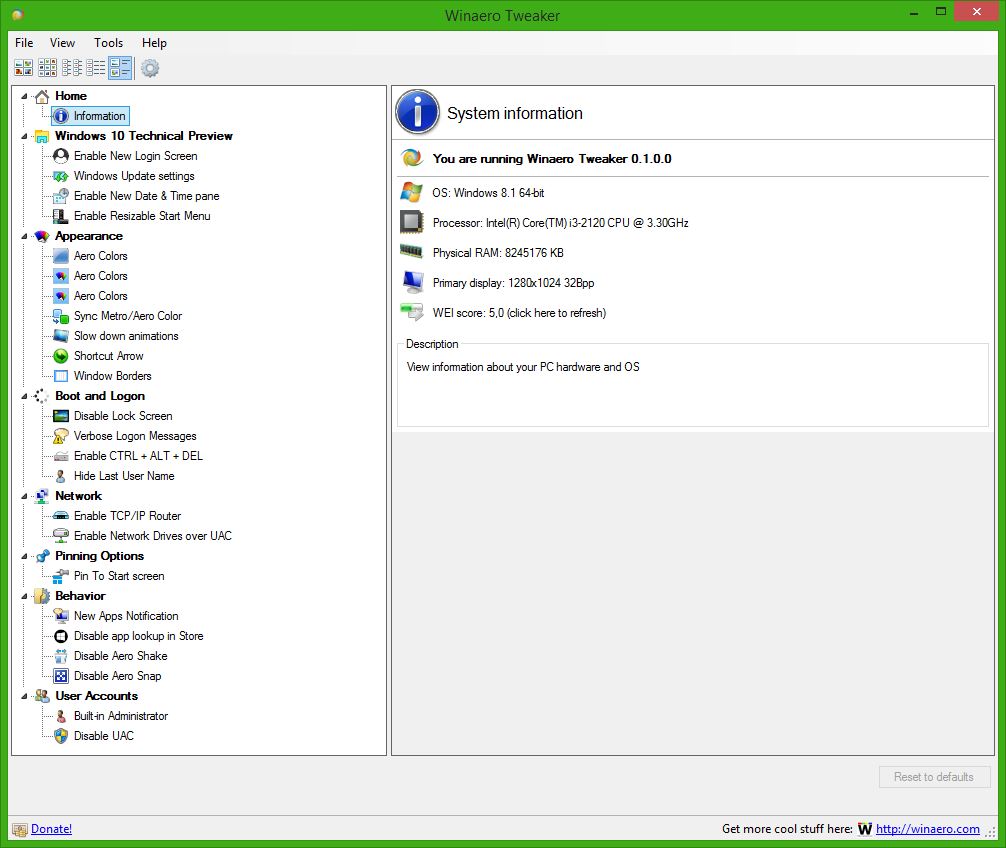Switch to medium icons view button

coord(47,68)
